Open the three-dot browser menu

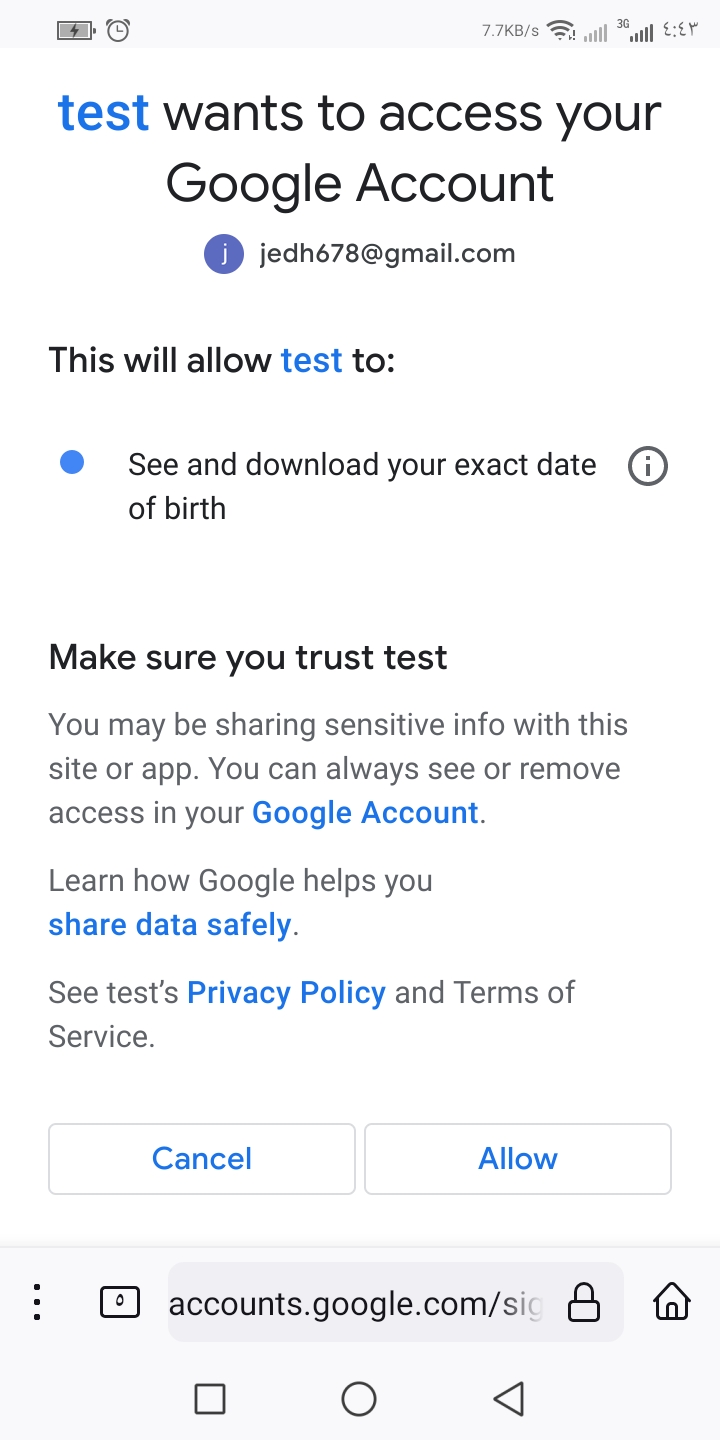click(37, 1302)
